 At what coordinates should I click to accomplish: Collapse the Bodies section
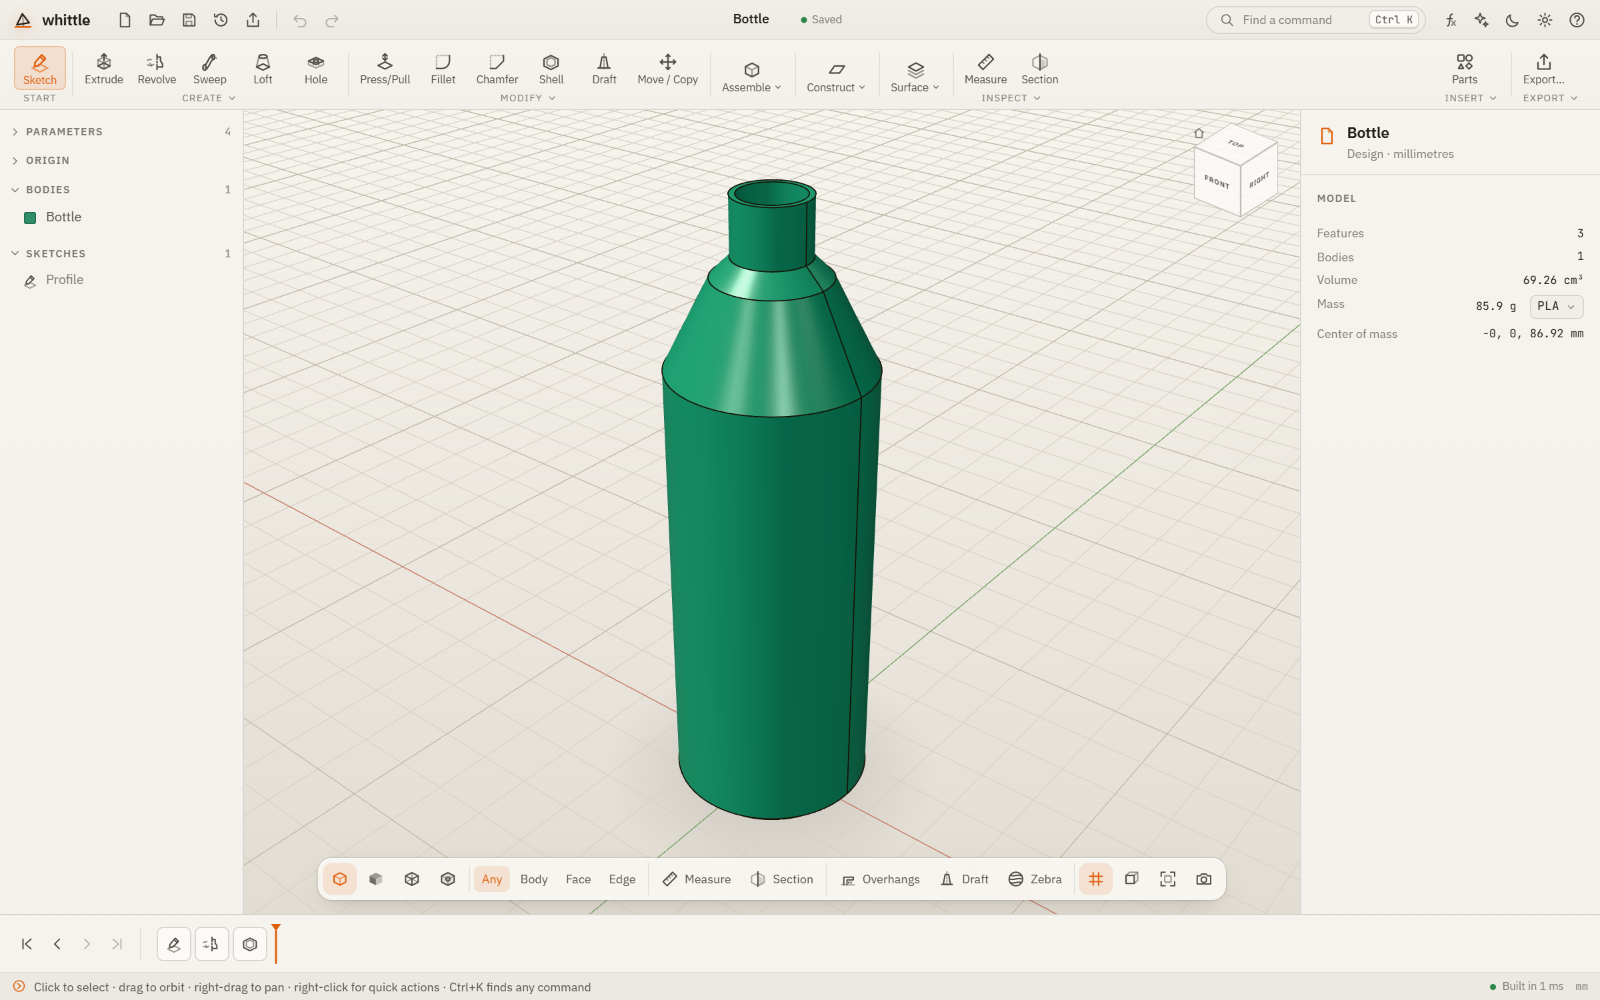click(120, 189)
